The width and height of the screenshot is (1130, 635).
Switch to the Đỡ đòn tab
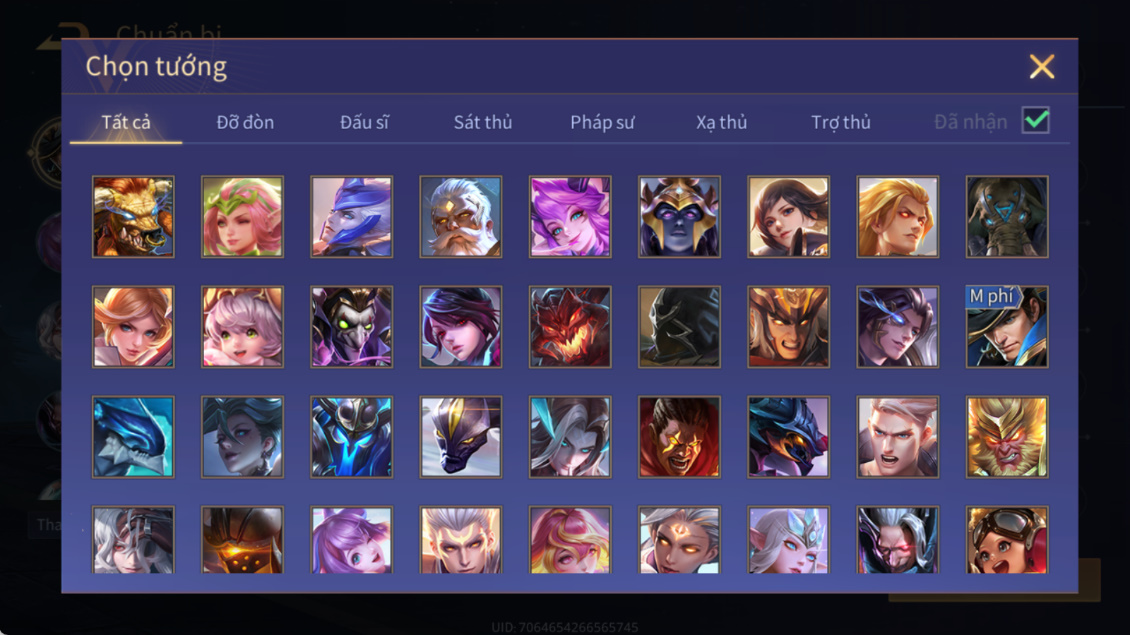pos(245,122)
